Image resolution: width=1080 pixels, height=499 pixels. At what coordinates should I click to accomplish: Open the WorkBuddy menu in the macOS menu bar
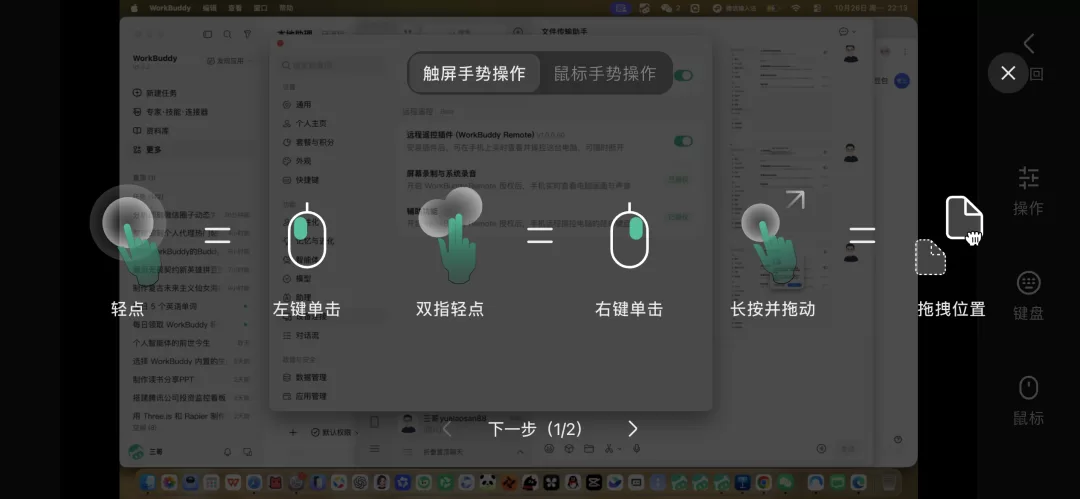(171, 8)
